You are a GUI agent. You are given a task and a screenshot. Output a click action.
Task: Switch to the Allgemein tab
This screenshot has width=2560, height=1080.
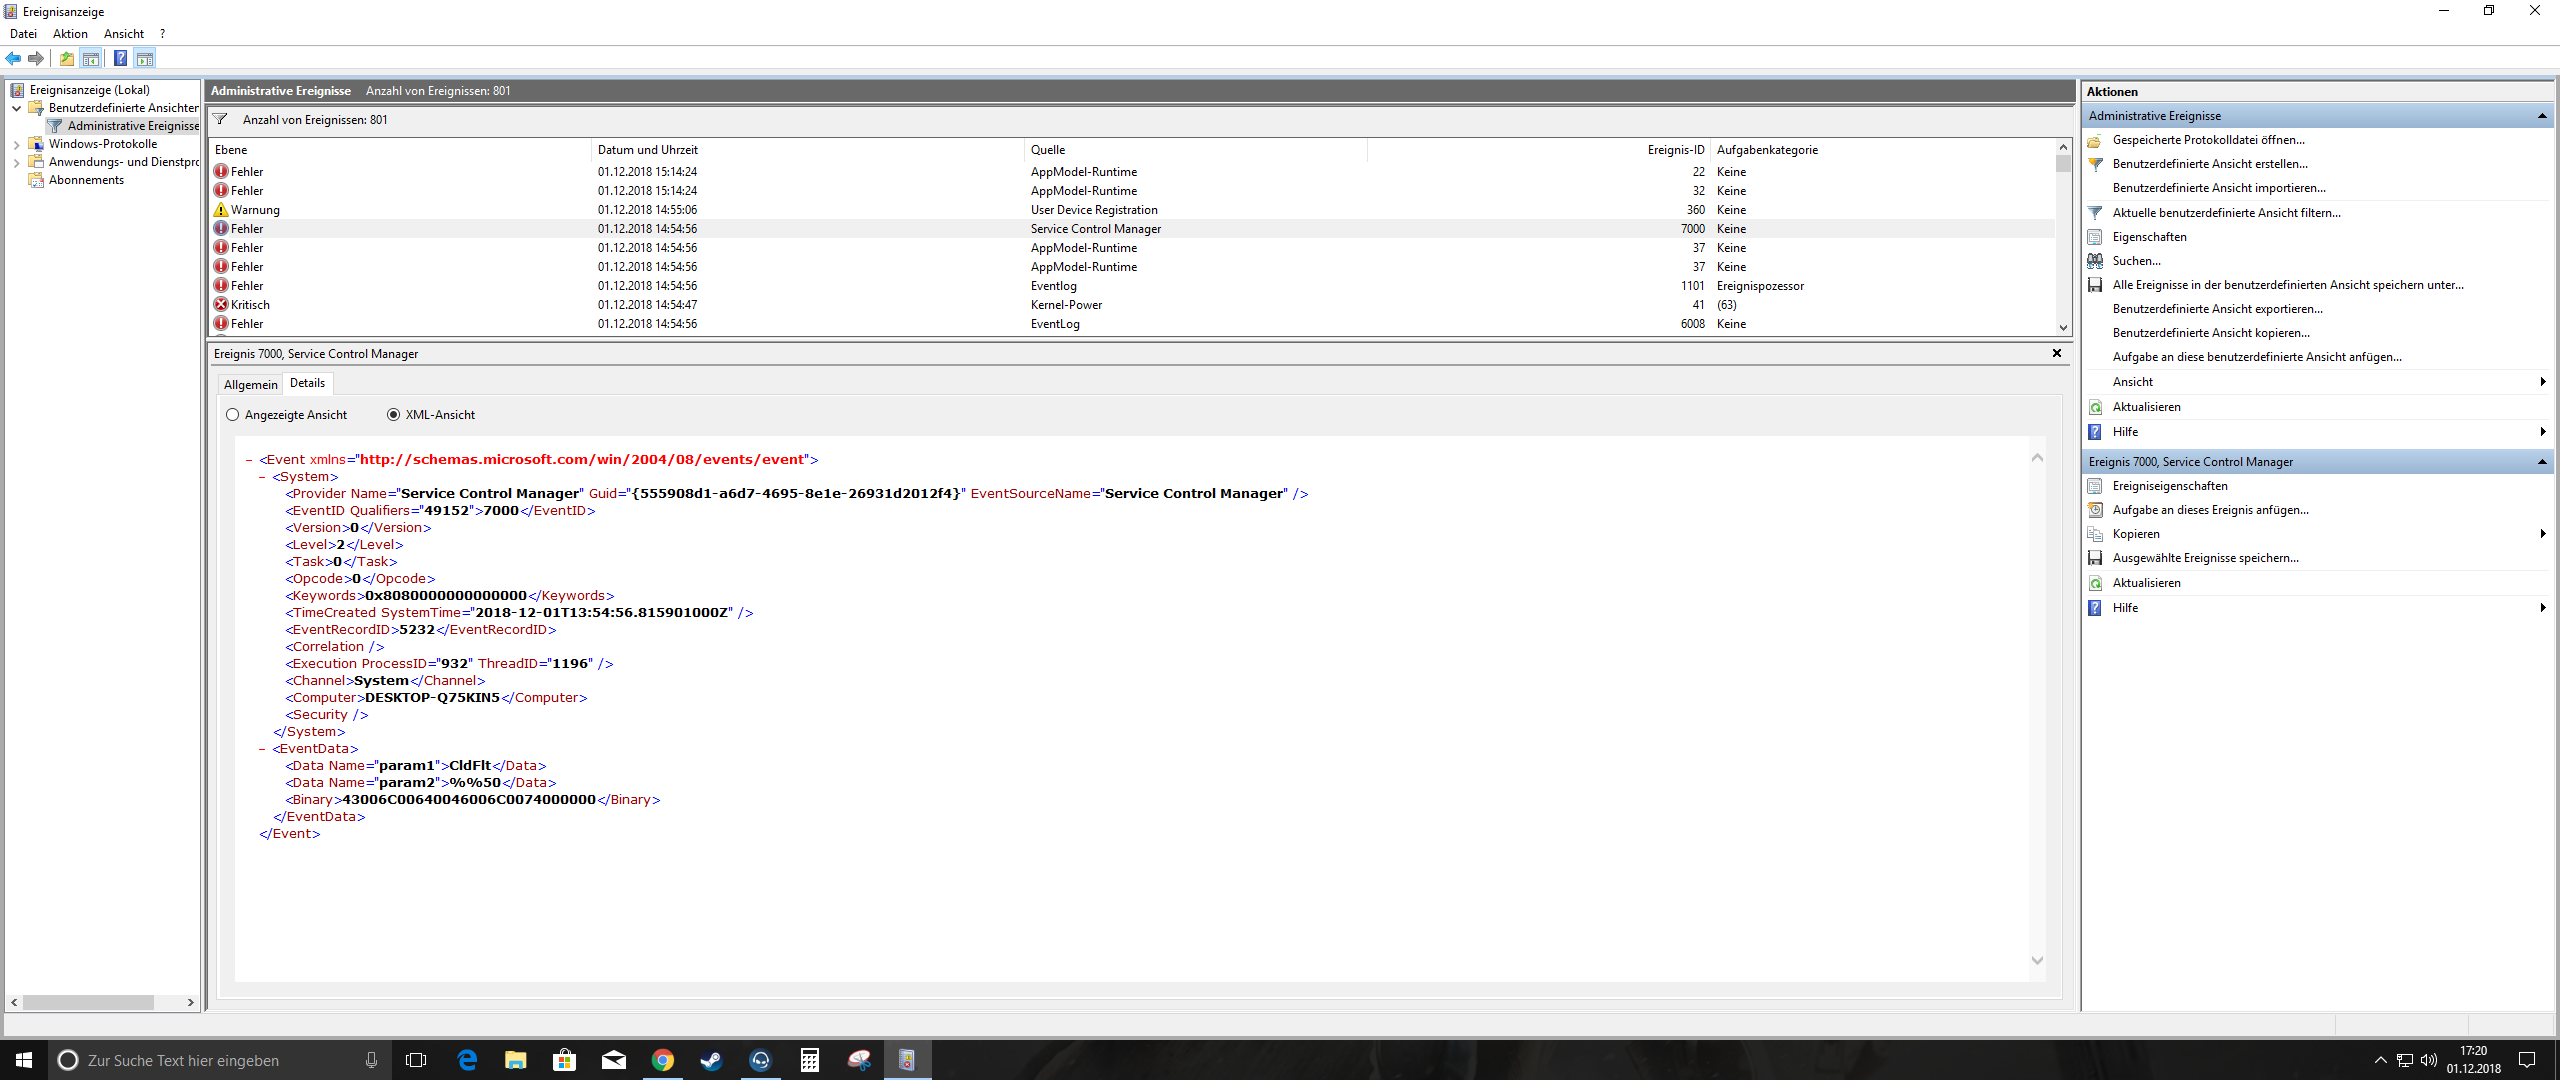coord(250,385)
